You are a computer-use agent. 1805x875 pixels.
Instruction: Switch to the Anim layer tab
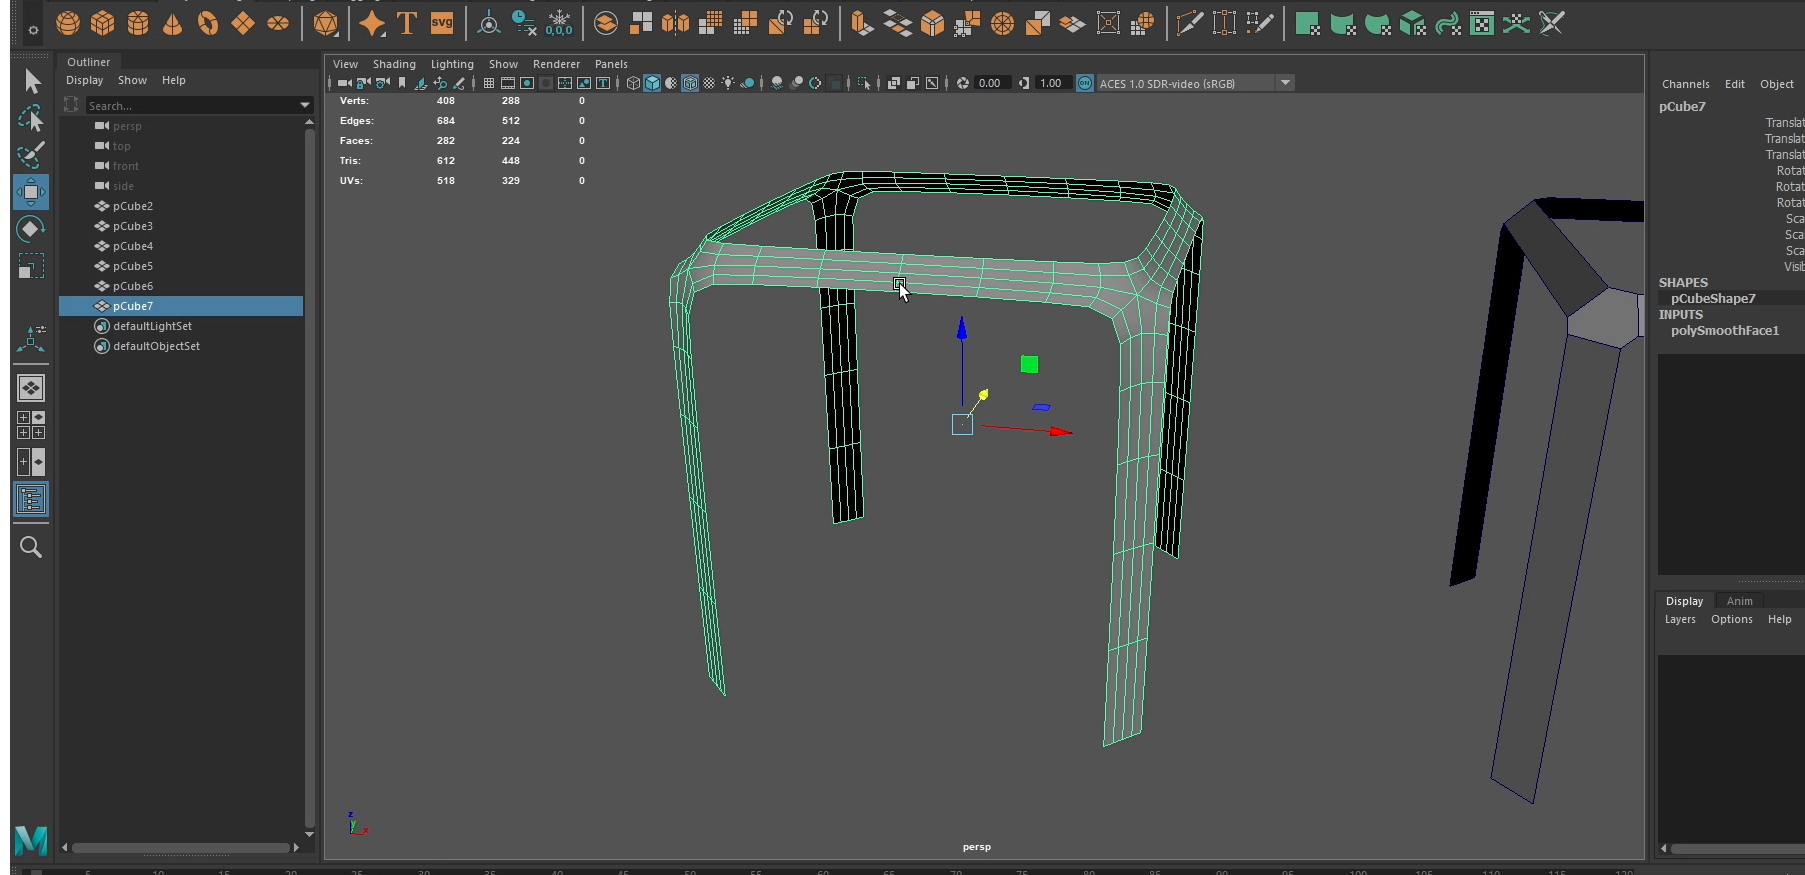(x=1739, y=601)
